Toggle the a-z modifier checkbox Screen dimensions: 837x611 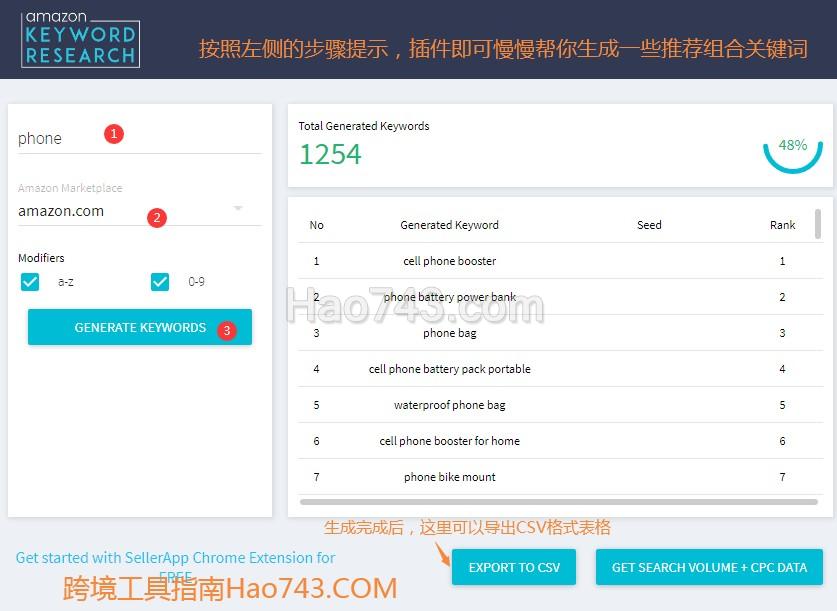click(30, 282)
